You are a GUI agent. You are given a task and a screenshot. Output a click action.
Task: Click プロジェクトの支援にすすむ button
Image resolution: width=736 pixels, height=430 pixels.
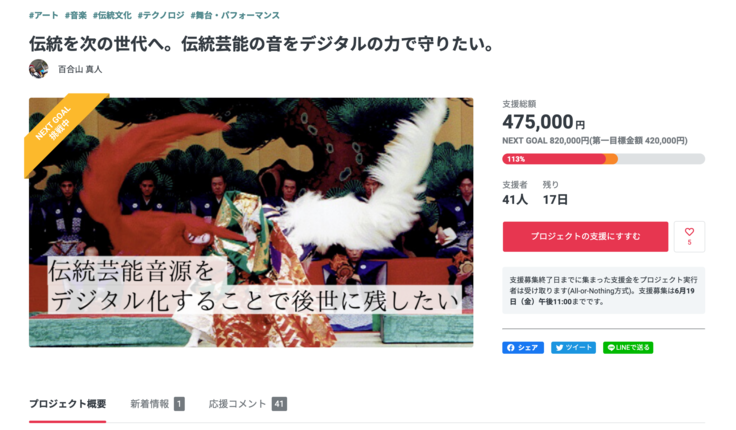click(585, 237)
